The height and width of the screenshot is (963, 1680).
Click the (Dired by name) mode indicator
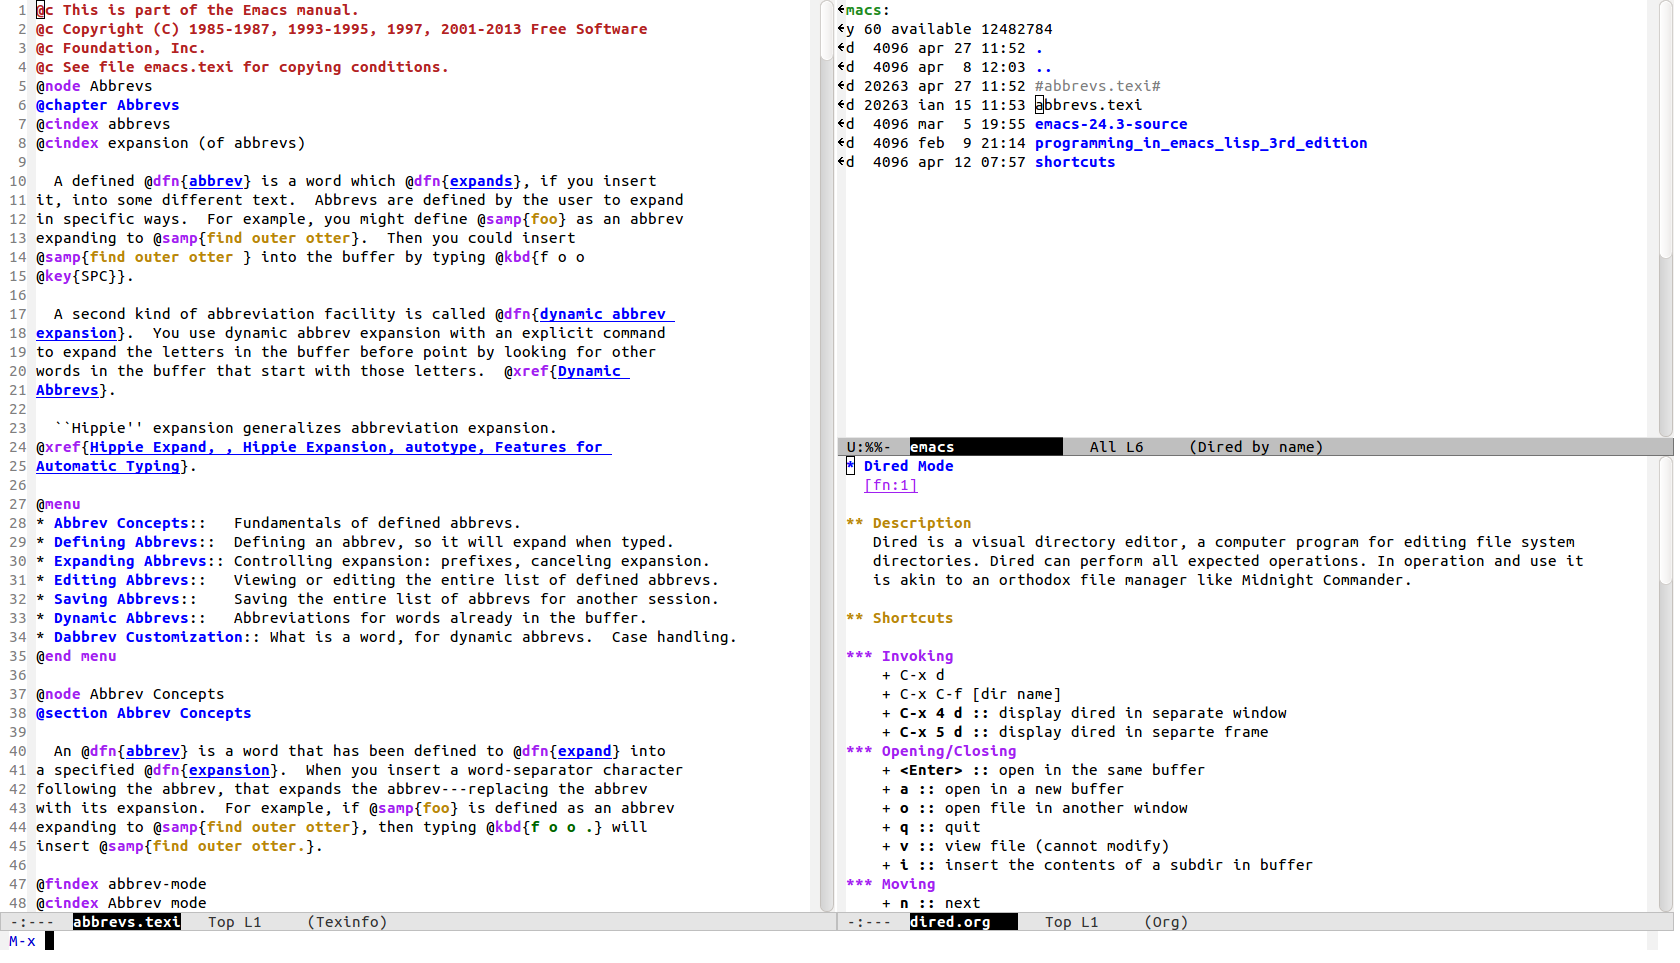click(x=1256, y=447)
